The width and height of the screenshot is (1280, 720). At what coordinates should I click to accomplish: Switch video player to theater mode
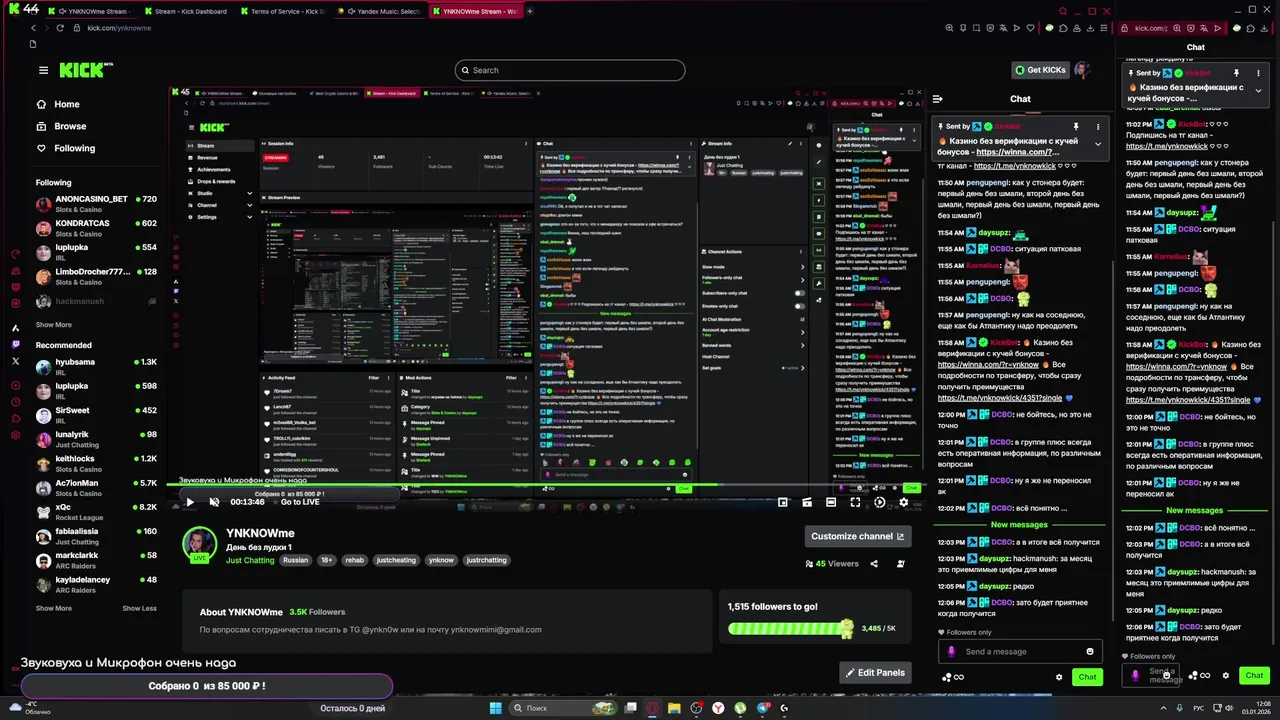[831, 502]
